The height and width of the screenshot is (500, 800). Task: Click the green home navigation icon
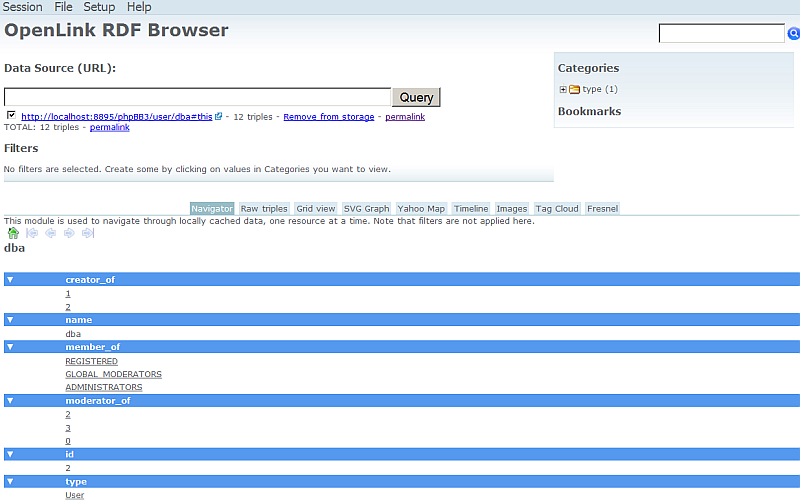(x=13, y=233)
